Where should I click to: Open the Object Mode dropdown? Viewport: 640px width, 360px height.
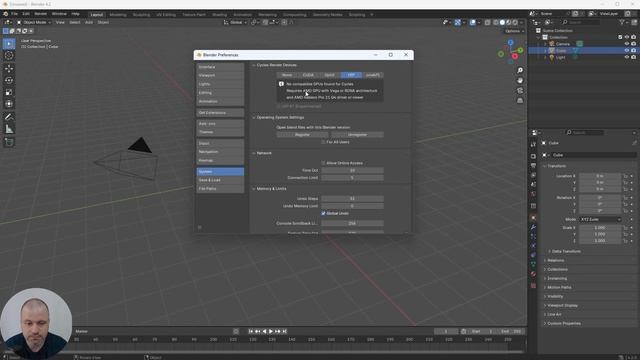point(34,22)
